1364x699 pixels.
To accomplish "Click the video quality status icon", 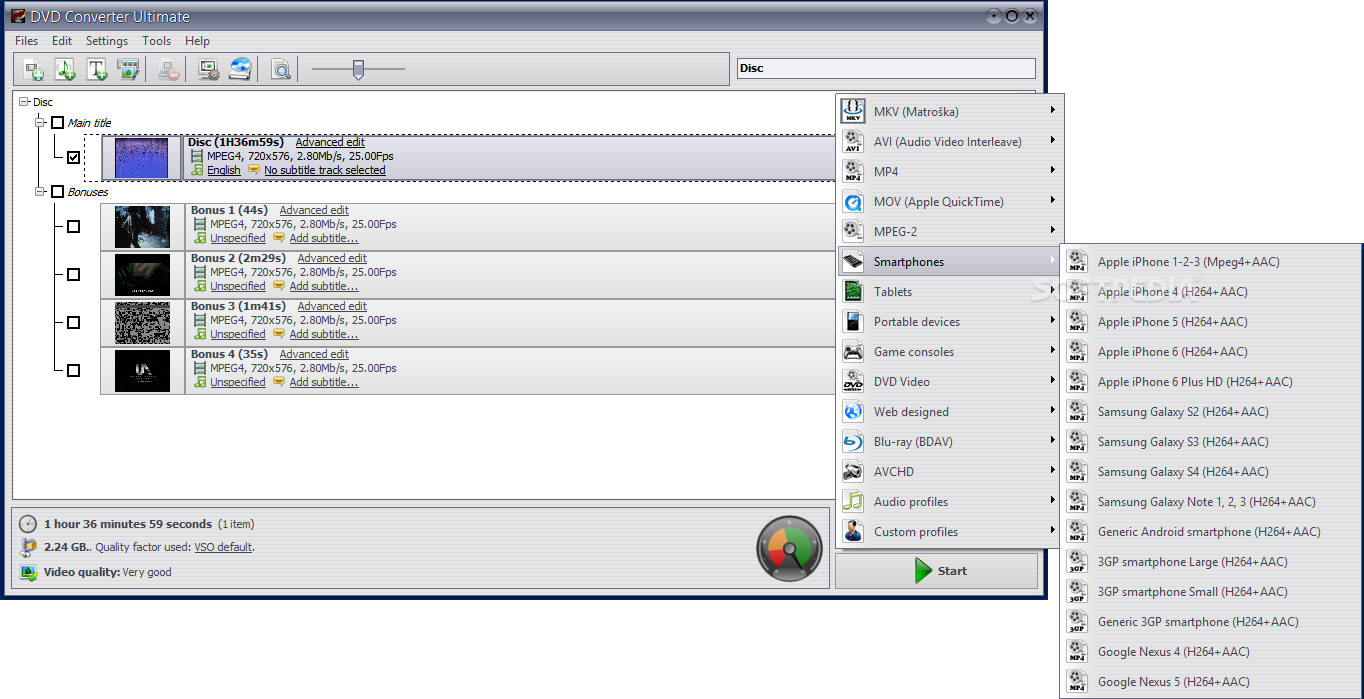I will point(28,573).
